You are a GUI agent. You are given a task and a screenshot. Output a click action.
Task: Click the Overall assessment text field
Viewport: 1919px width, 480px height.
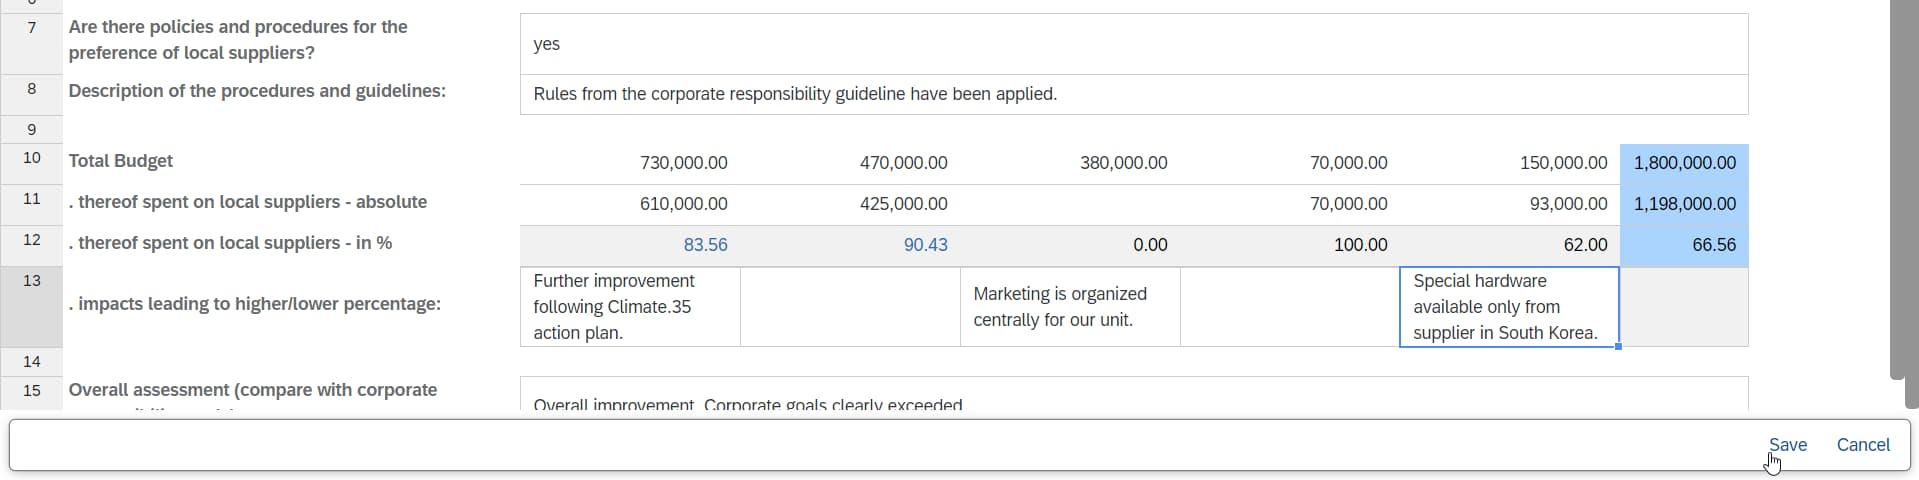pyautogui.click(x=1133, y=398)
